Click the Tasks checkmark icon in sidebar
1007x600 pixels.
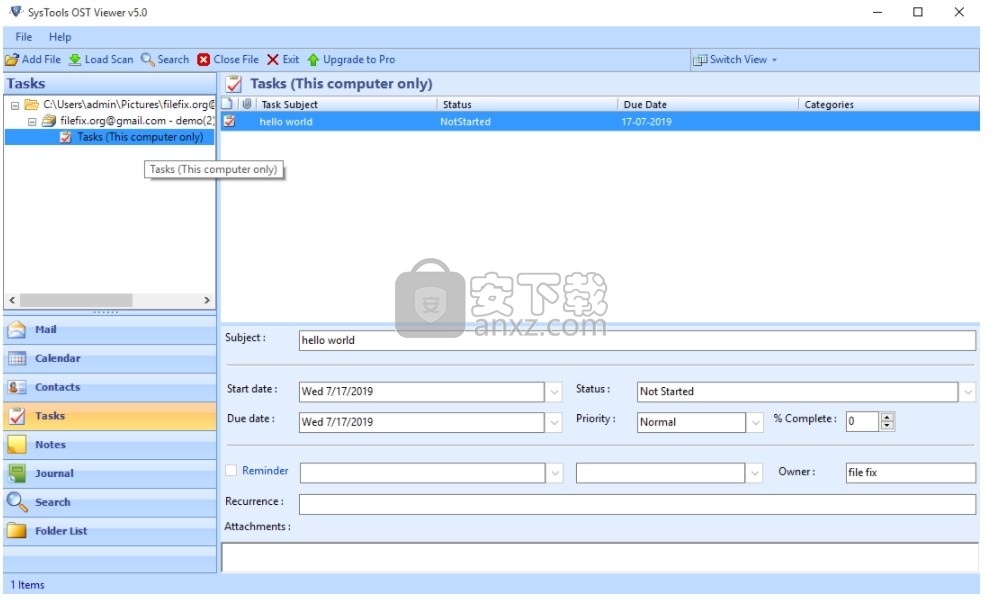click(x=17, y=416)
